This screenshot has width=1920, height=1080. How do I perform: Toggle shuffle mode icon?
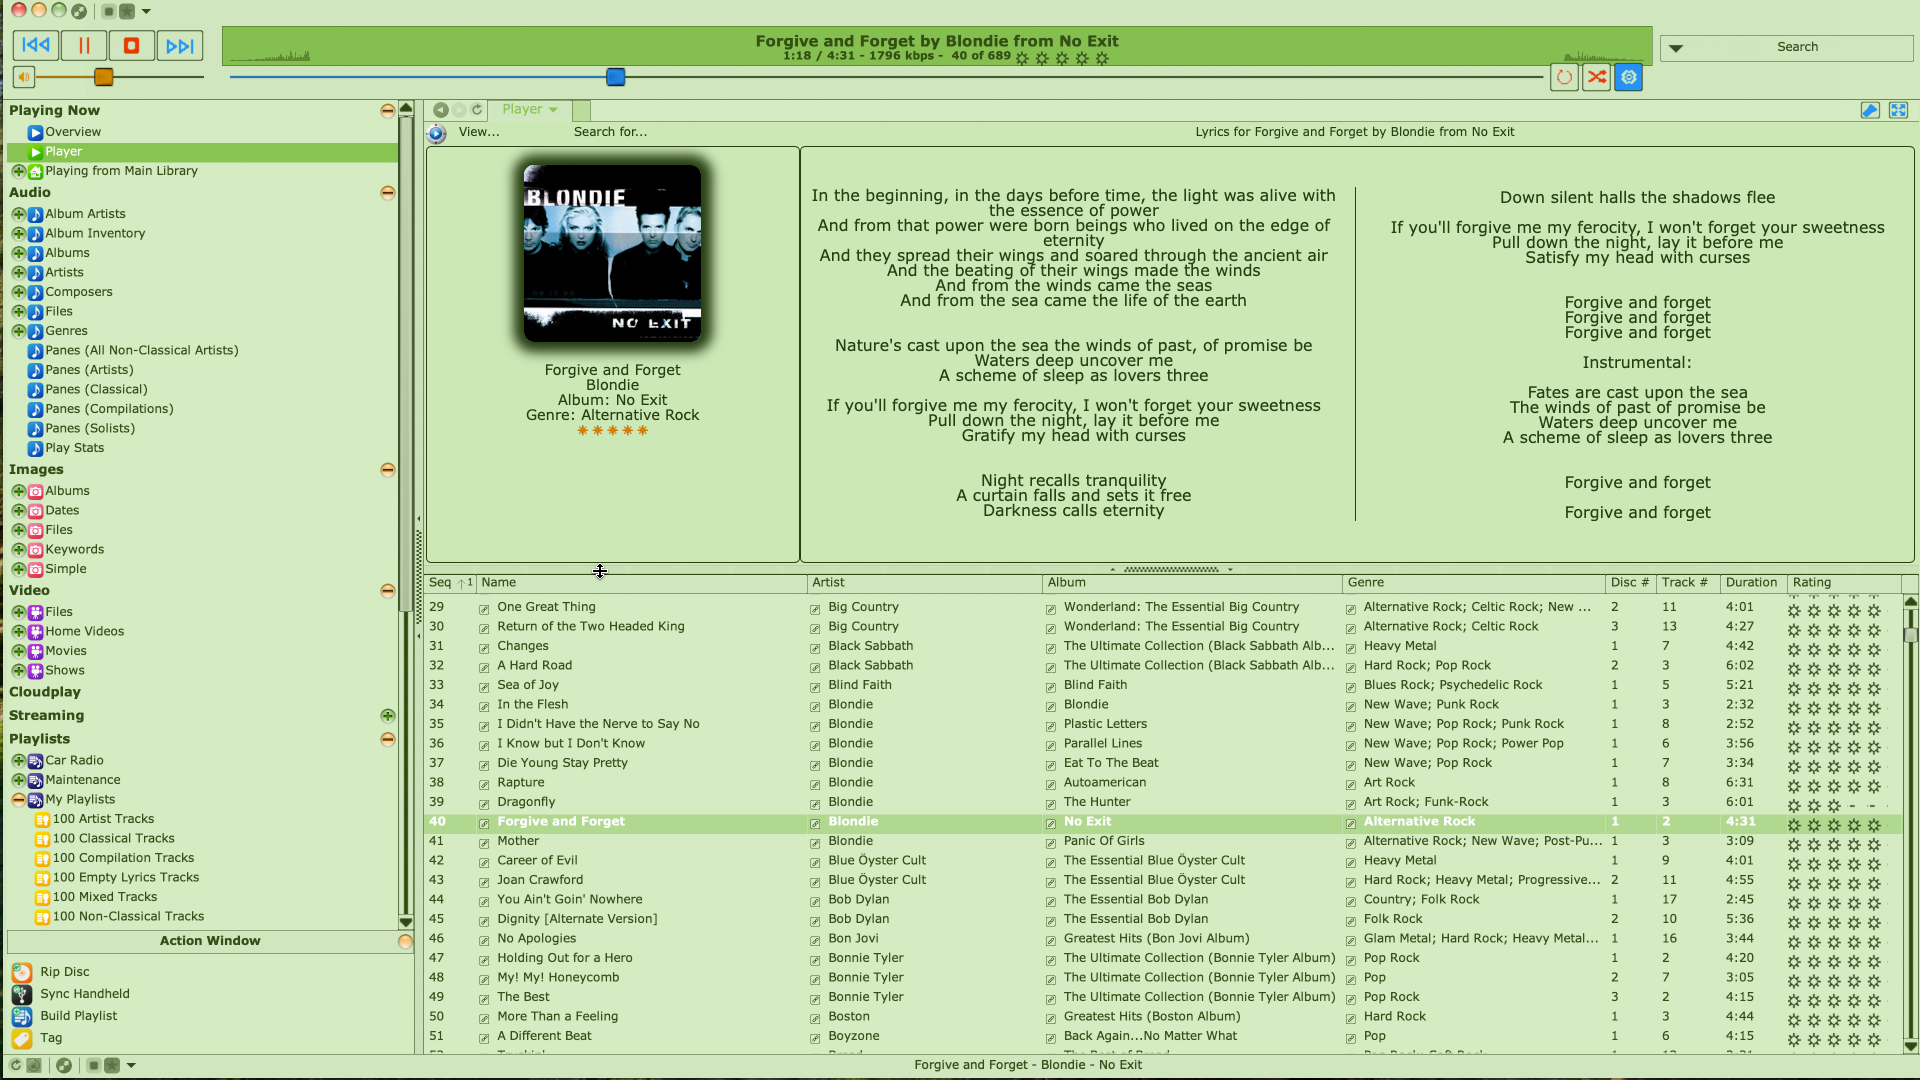1597,77
